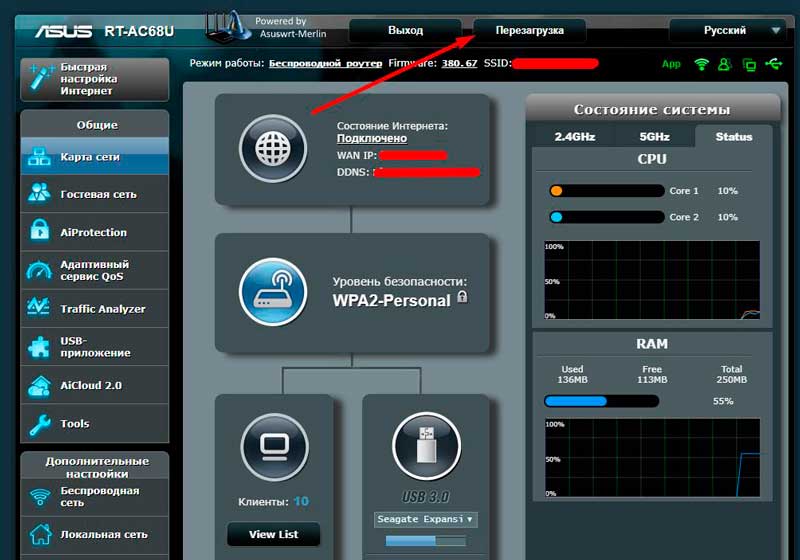This screenshot has width=800, height=560.
Task: Open the Беспроводная сеть menu entry
Action: pyautogui.click(x=95, y=497)
